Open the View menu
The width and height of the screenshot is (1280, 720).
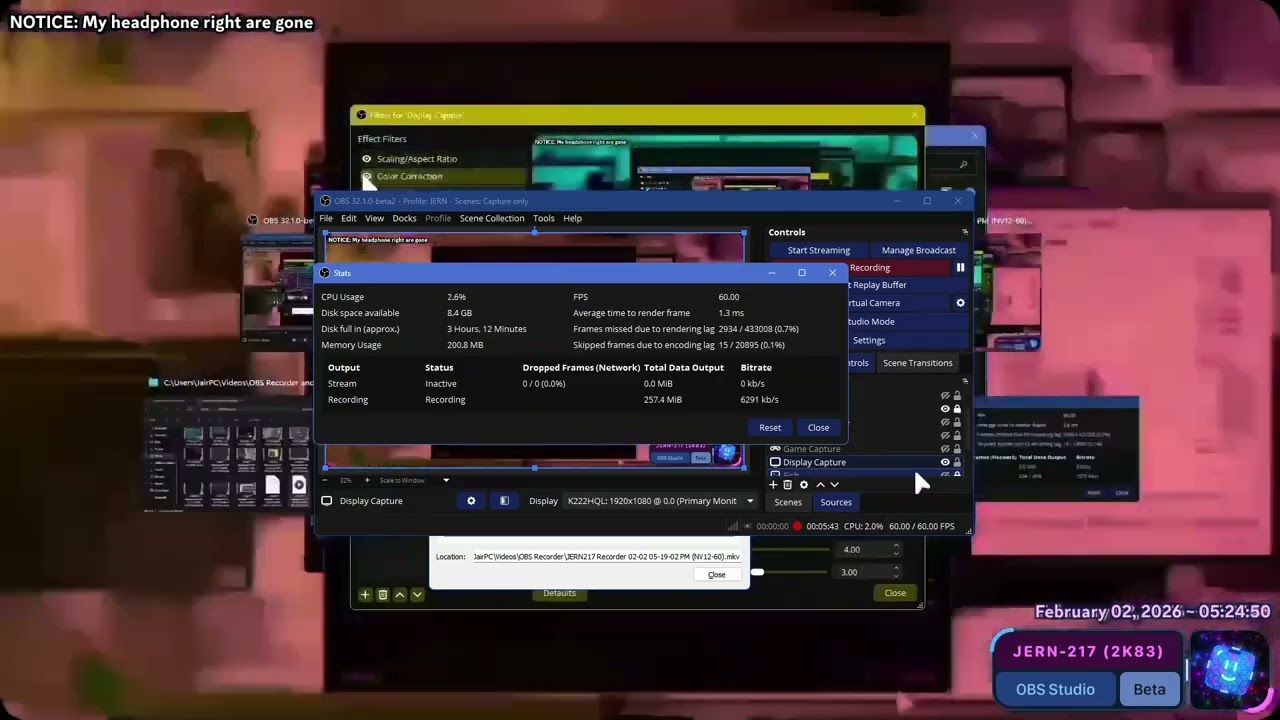coord(374,218)
